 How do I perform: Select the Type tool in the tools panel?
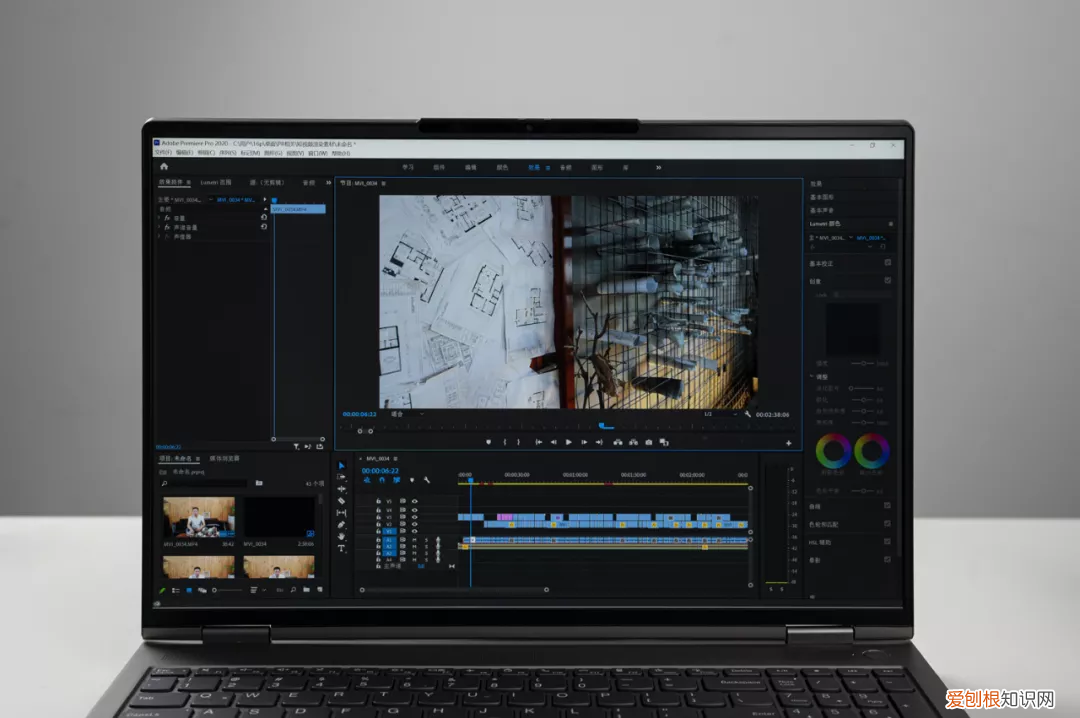click(342, 548)
